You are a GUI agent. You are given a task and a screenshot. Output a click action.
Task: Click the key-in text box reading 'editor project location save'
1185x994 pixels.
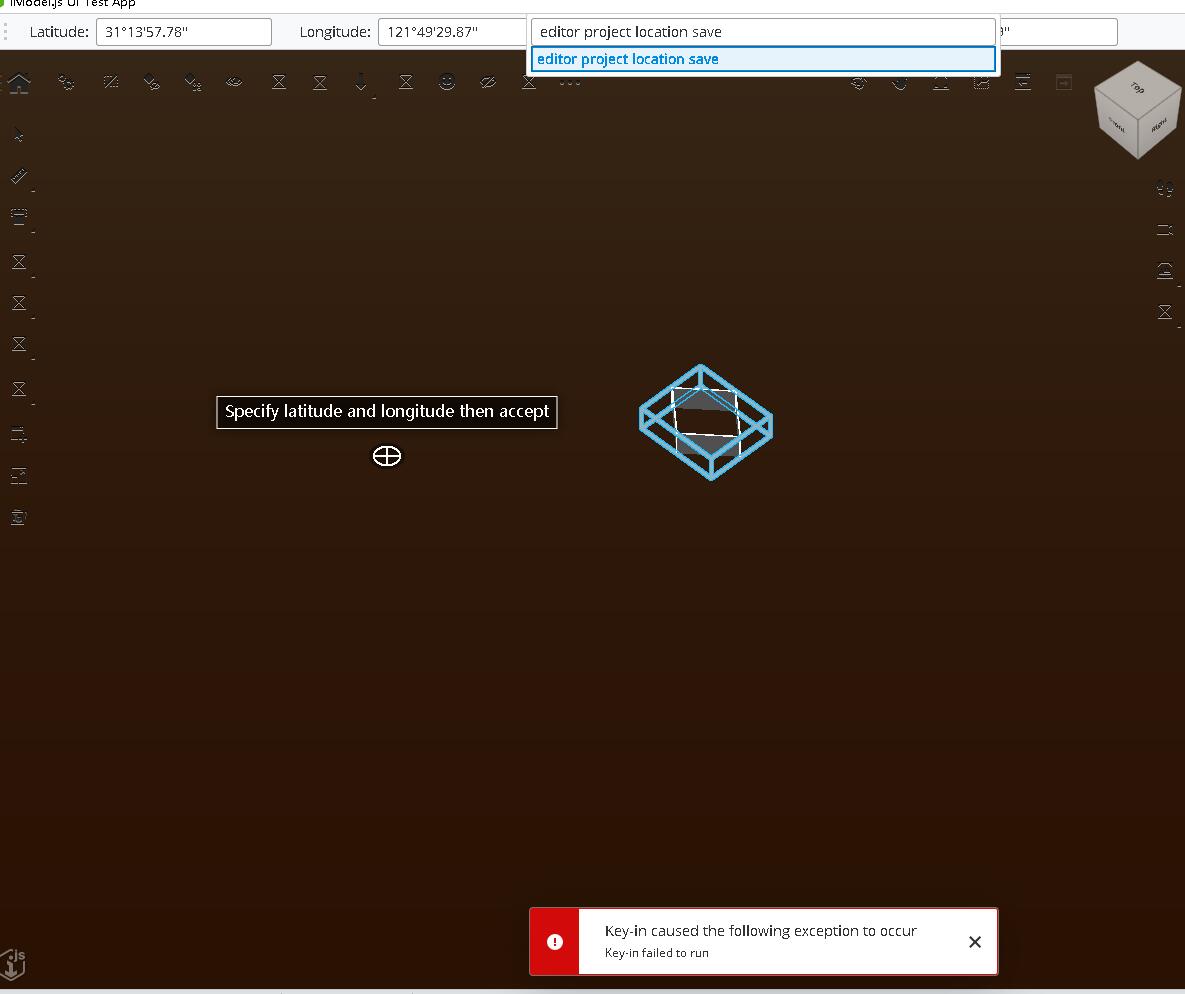pyautogui.click(x=763, y=32)
